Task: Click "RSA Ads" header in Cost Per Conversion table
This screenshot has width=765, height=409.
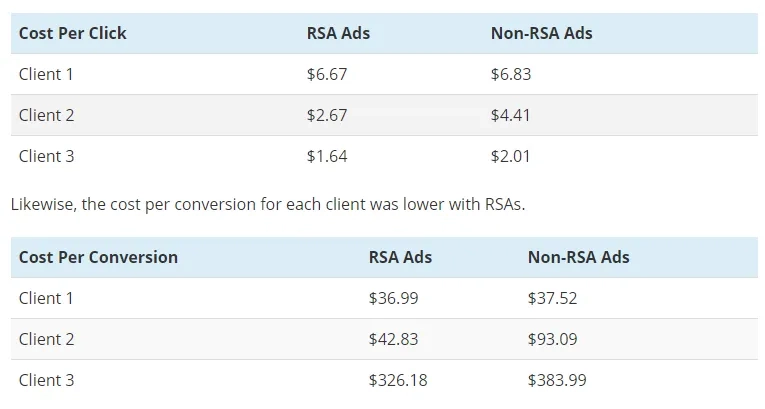Action: (x=400, y=257)
